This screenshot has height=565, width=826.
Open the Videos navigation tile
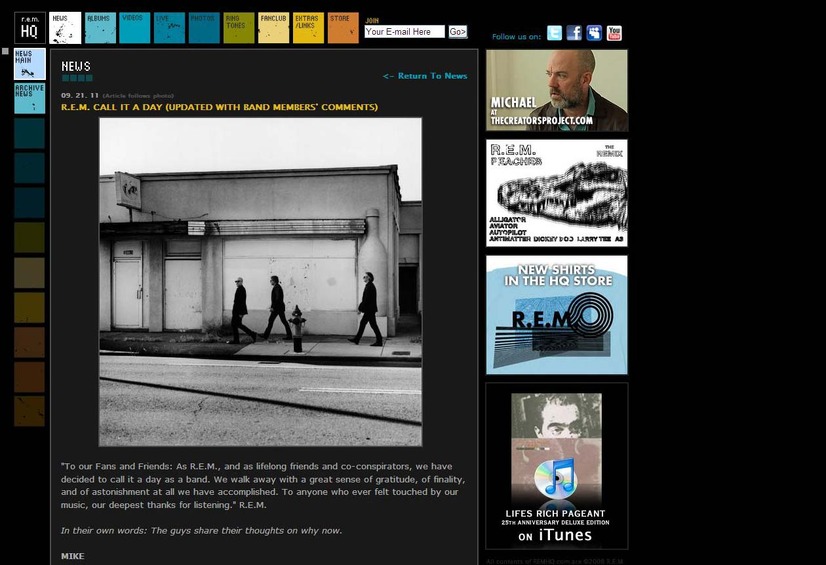(135, 28)
